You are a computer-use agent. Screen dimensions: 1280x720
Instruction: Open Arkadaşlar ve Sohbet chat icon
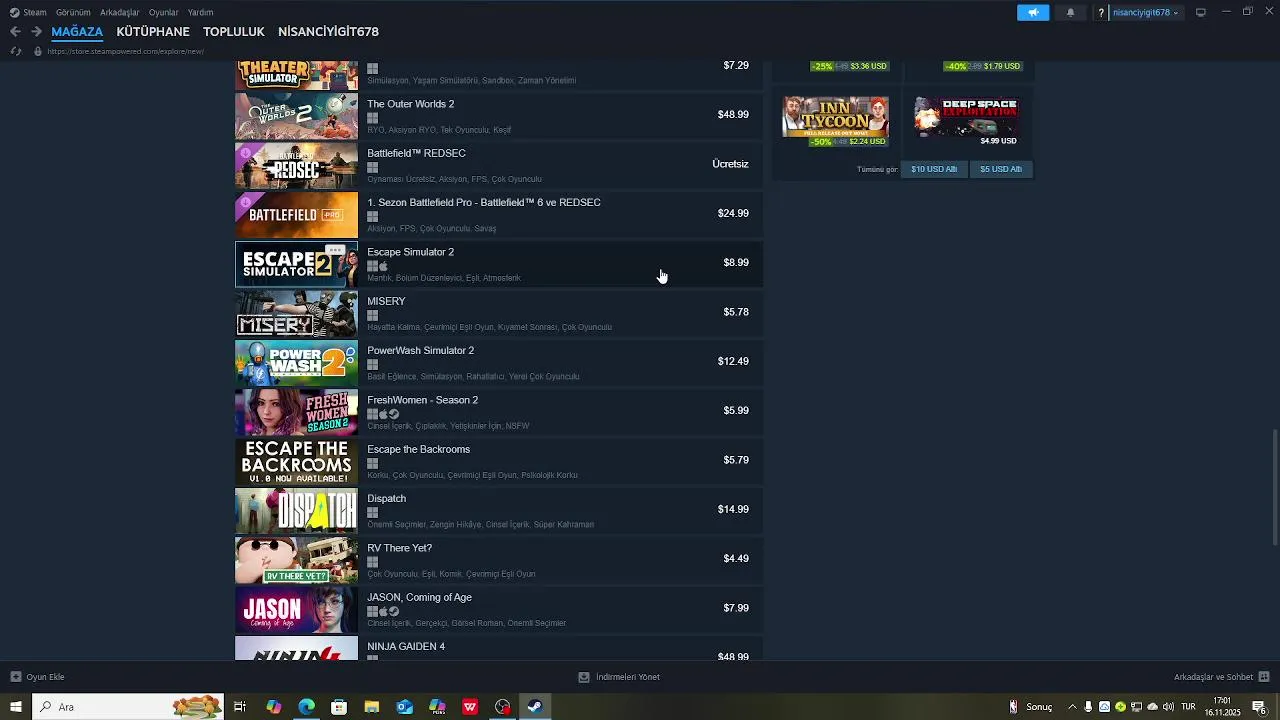[x=1264, y=677]
